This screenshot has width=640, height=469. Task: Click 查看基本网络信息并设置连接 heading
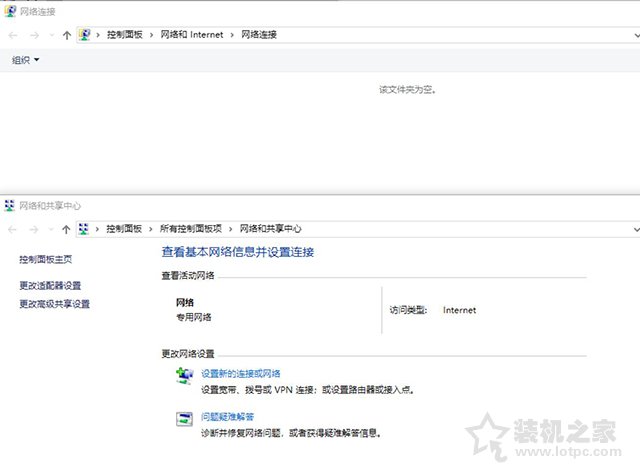coord(238,252)
